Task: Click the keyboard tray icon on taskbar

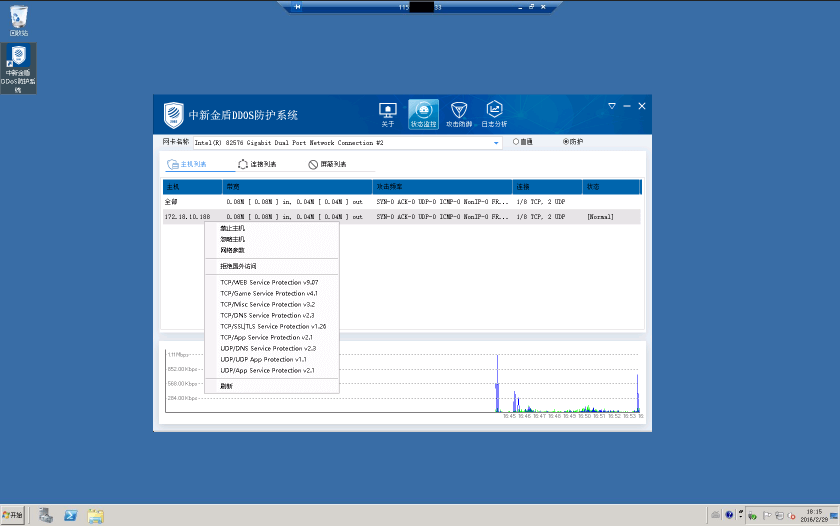Action: point(715,515)
